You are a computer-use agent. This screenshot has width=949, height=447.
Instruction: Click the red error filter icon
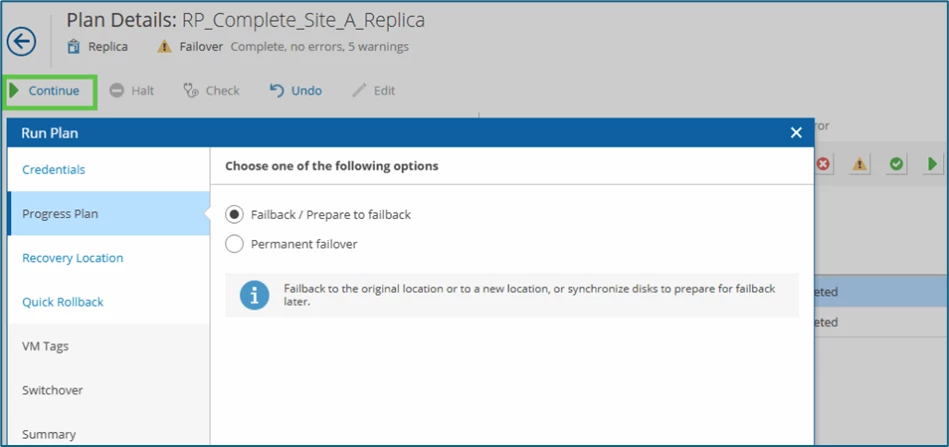823,164
